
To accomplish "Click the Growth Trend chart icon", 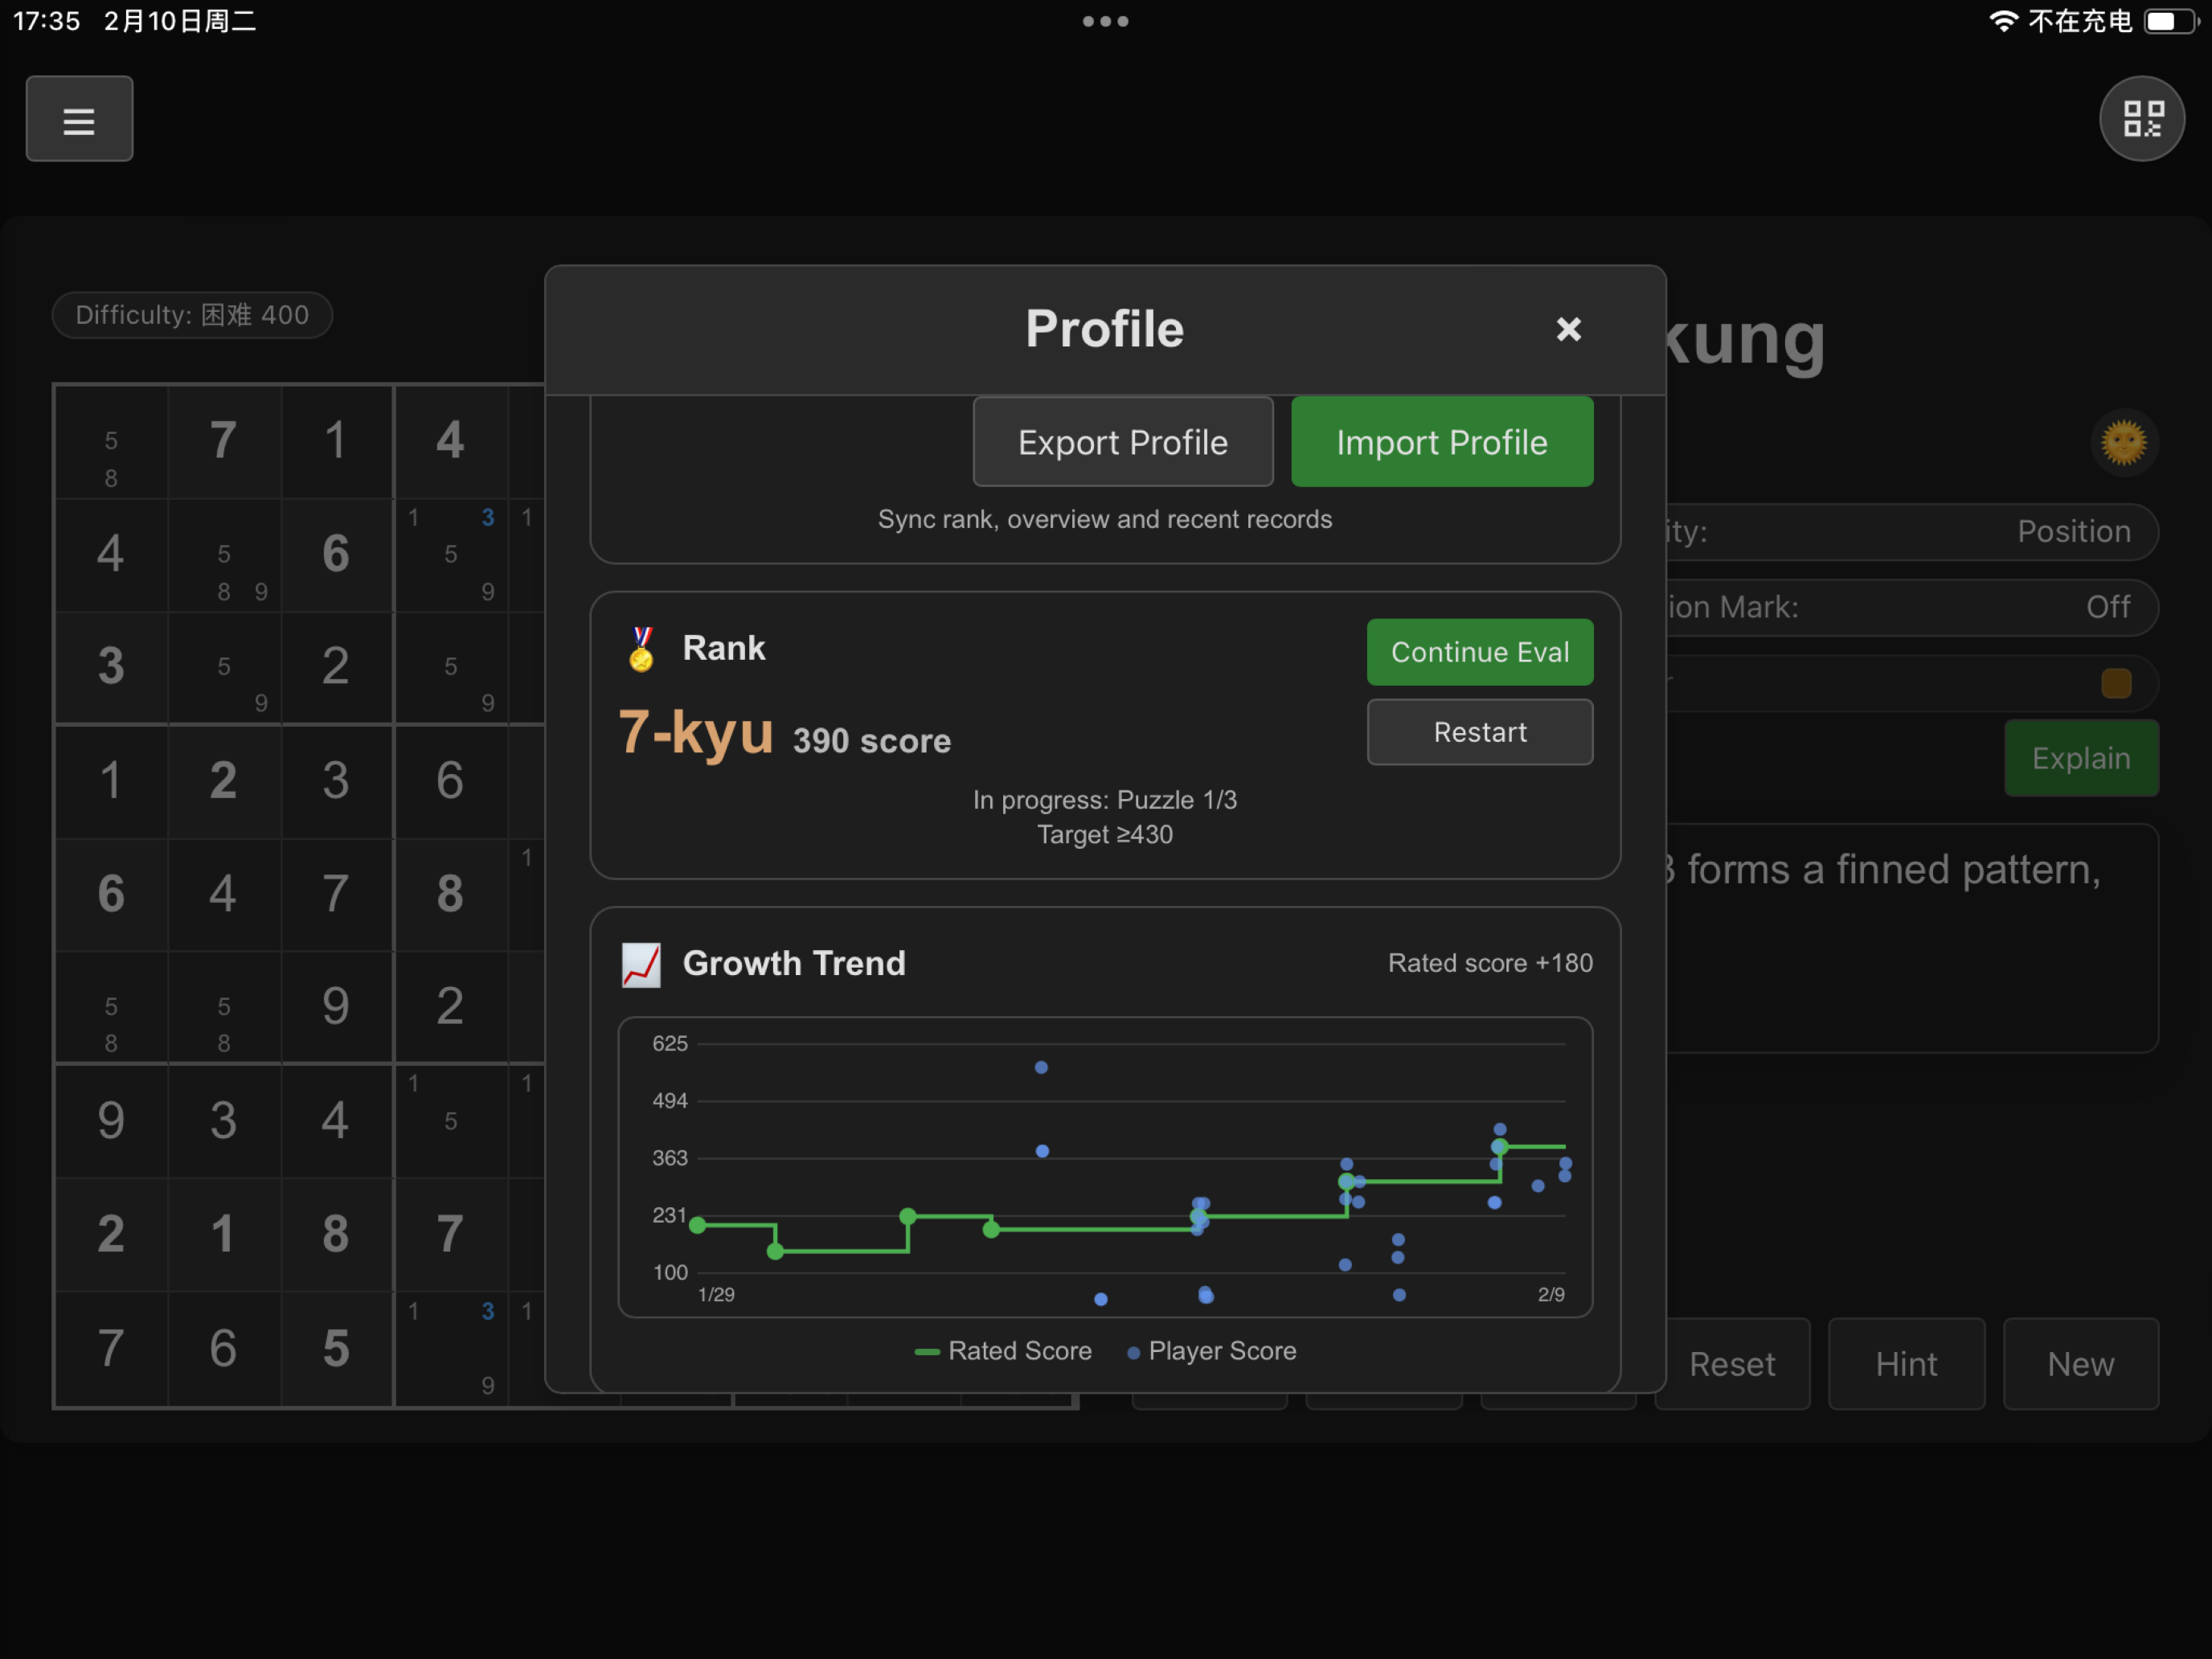I will [641, 965].
